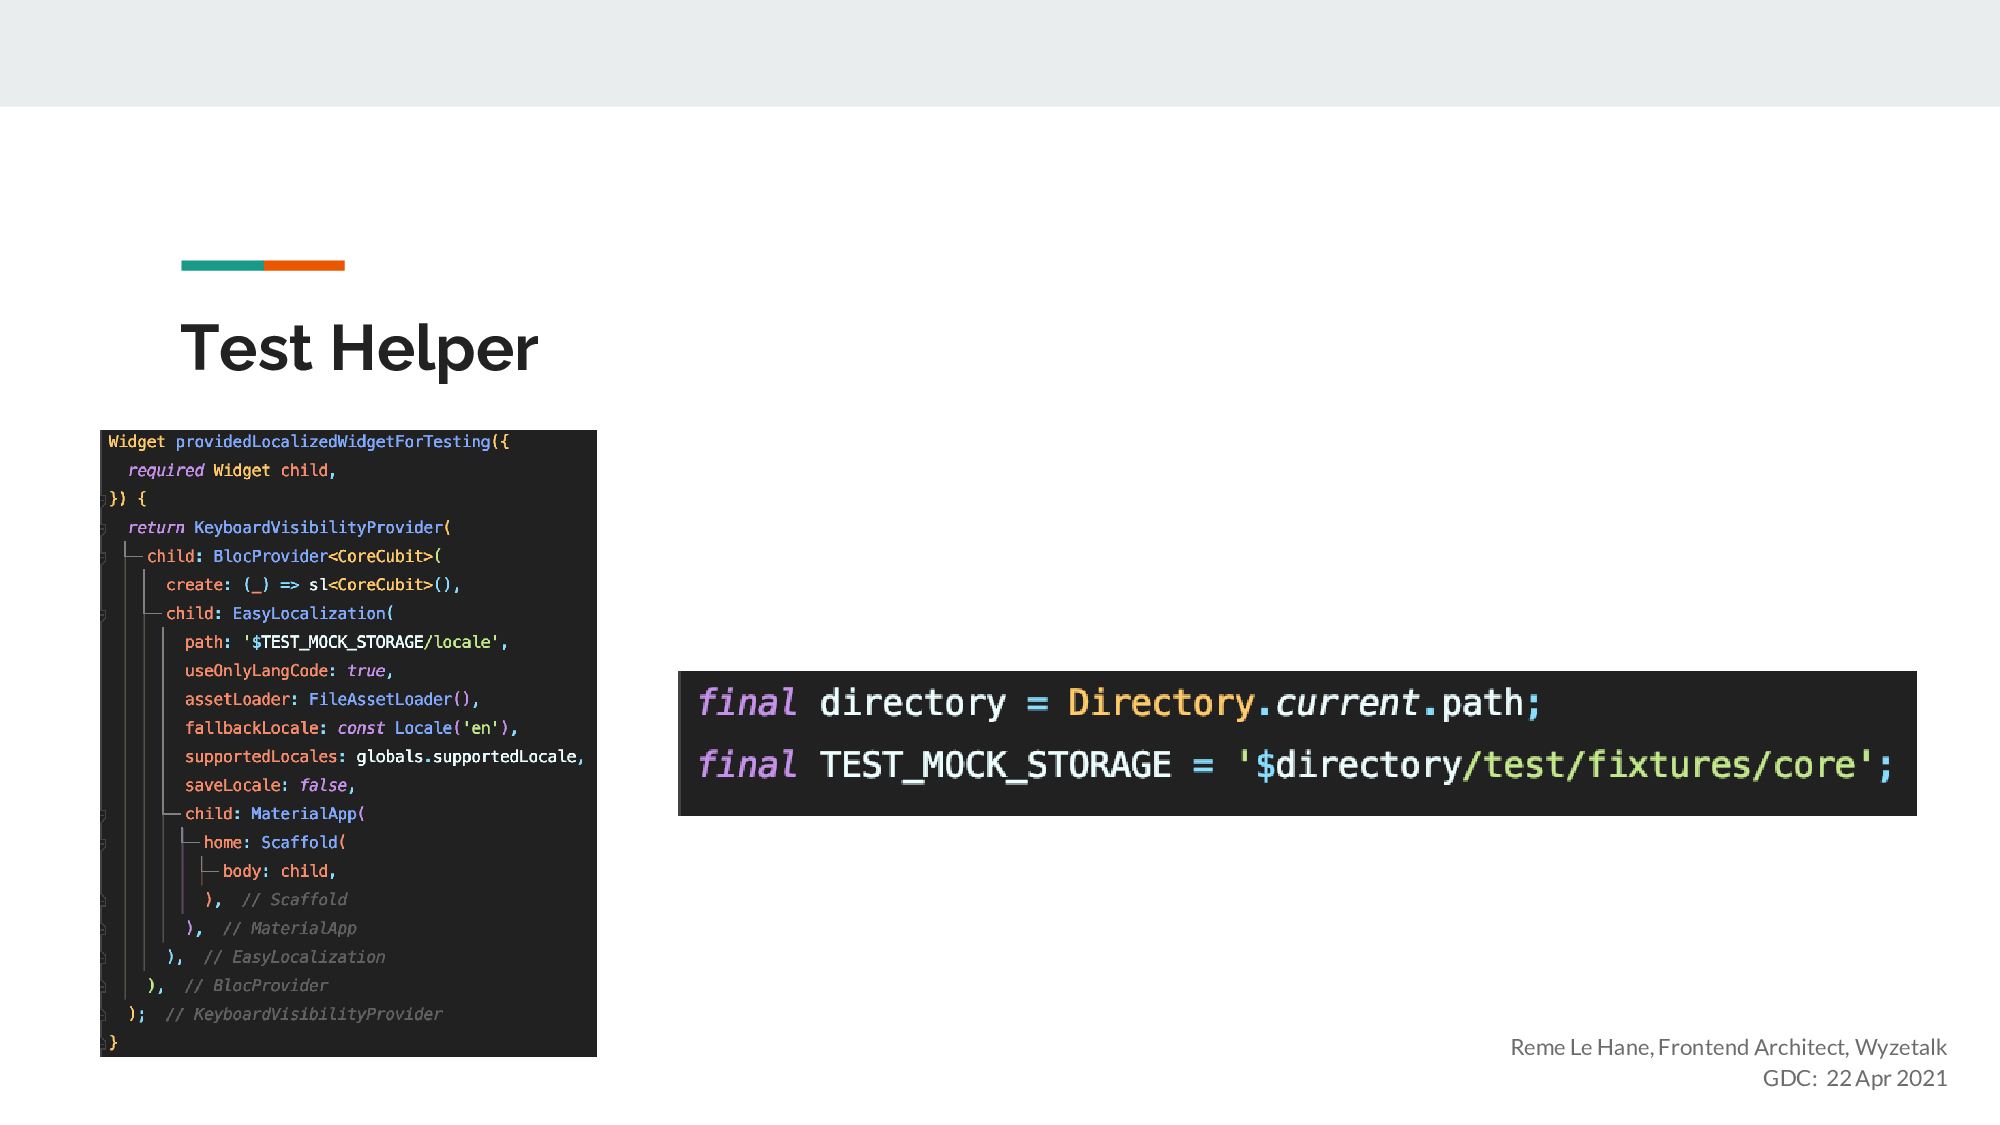This screenshot has width=2000, height=1125.
Task: Click the 'saveLocale: false' line
Action: click(268, 785)
